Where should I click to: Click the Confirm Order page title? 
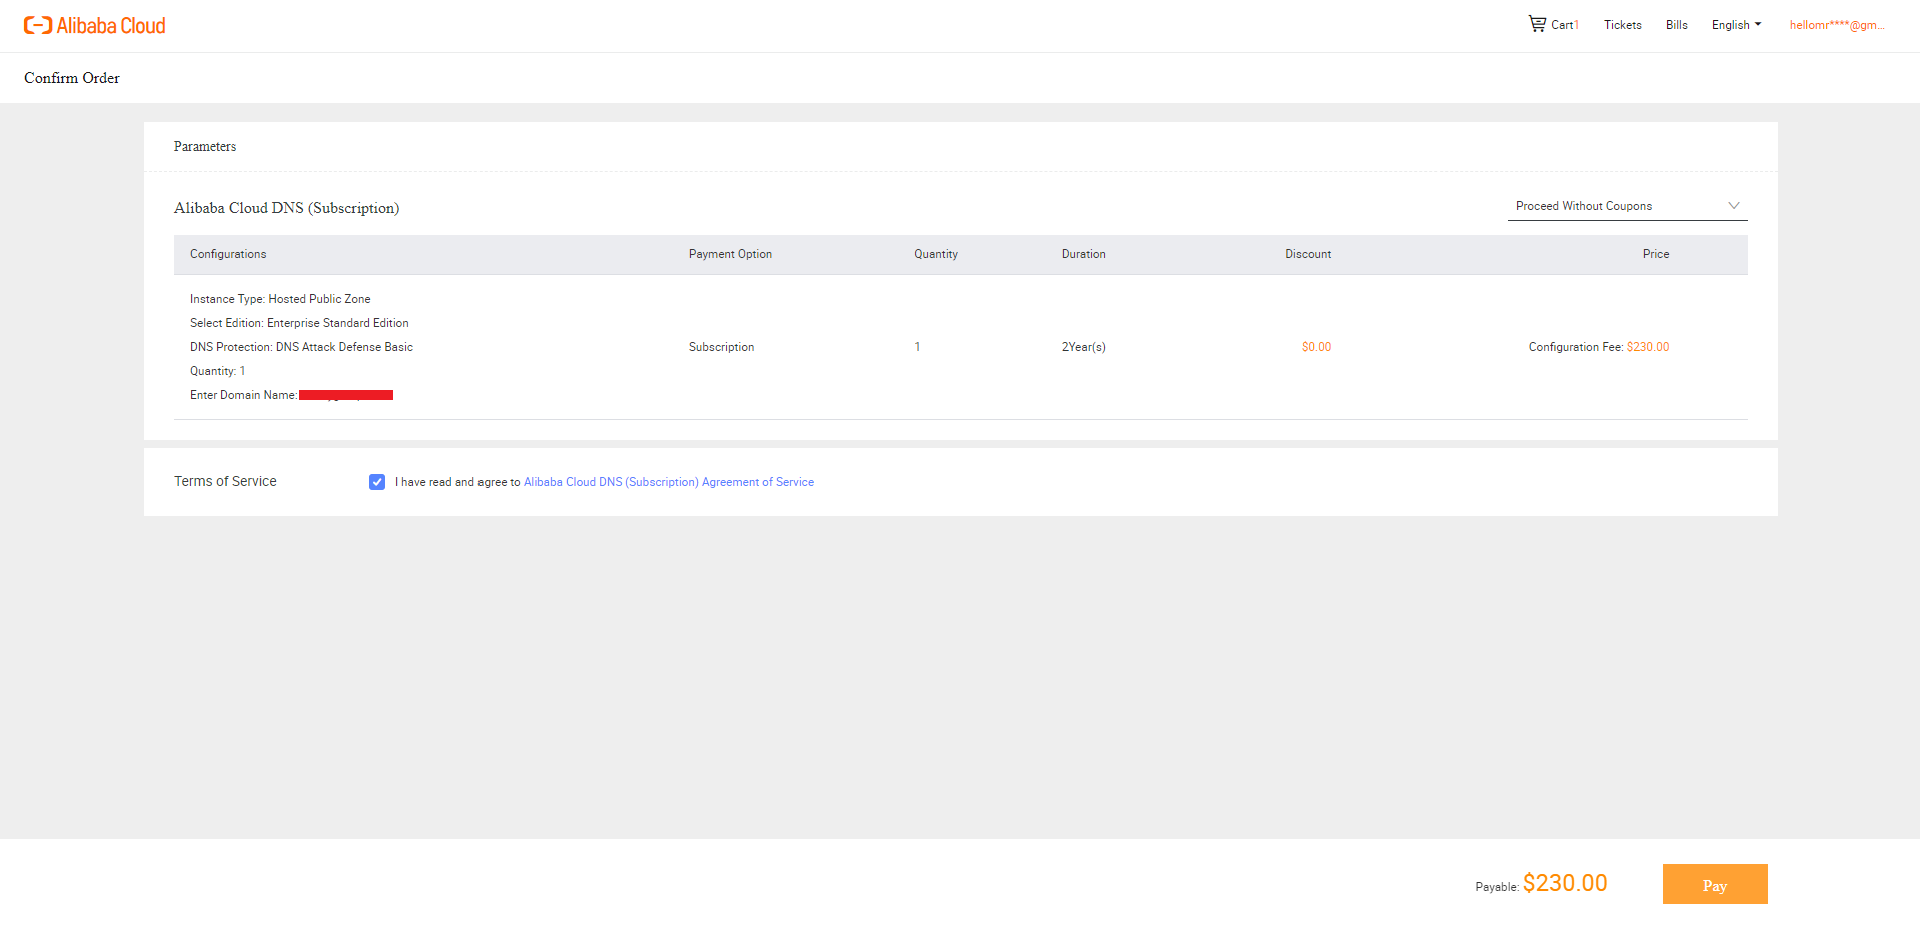point(72,78)
